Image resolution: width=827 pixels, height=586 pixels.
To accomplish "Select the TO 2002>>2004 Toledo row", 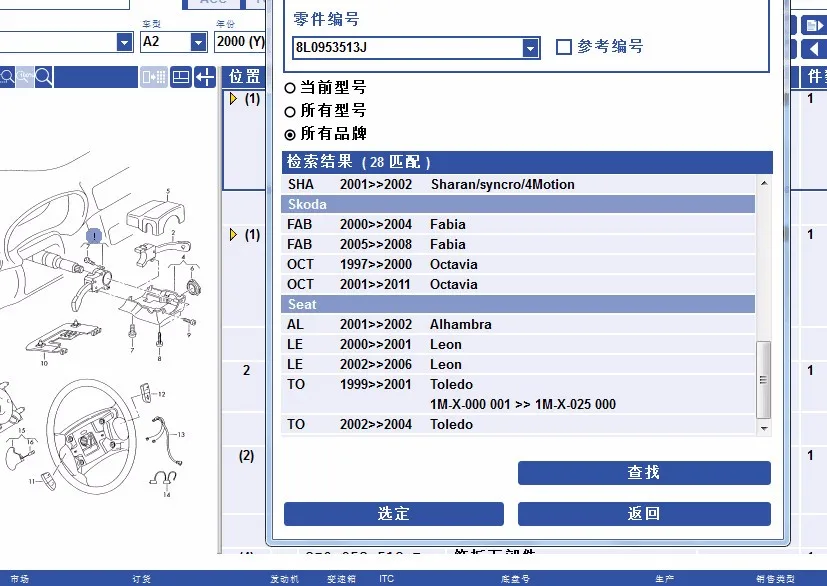I will (518, 425).
